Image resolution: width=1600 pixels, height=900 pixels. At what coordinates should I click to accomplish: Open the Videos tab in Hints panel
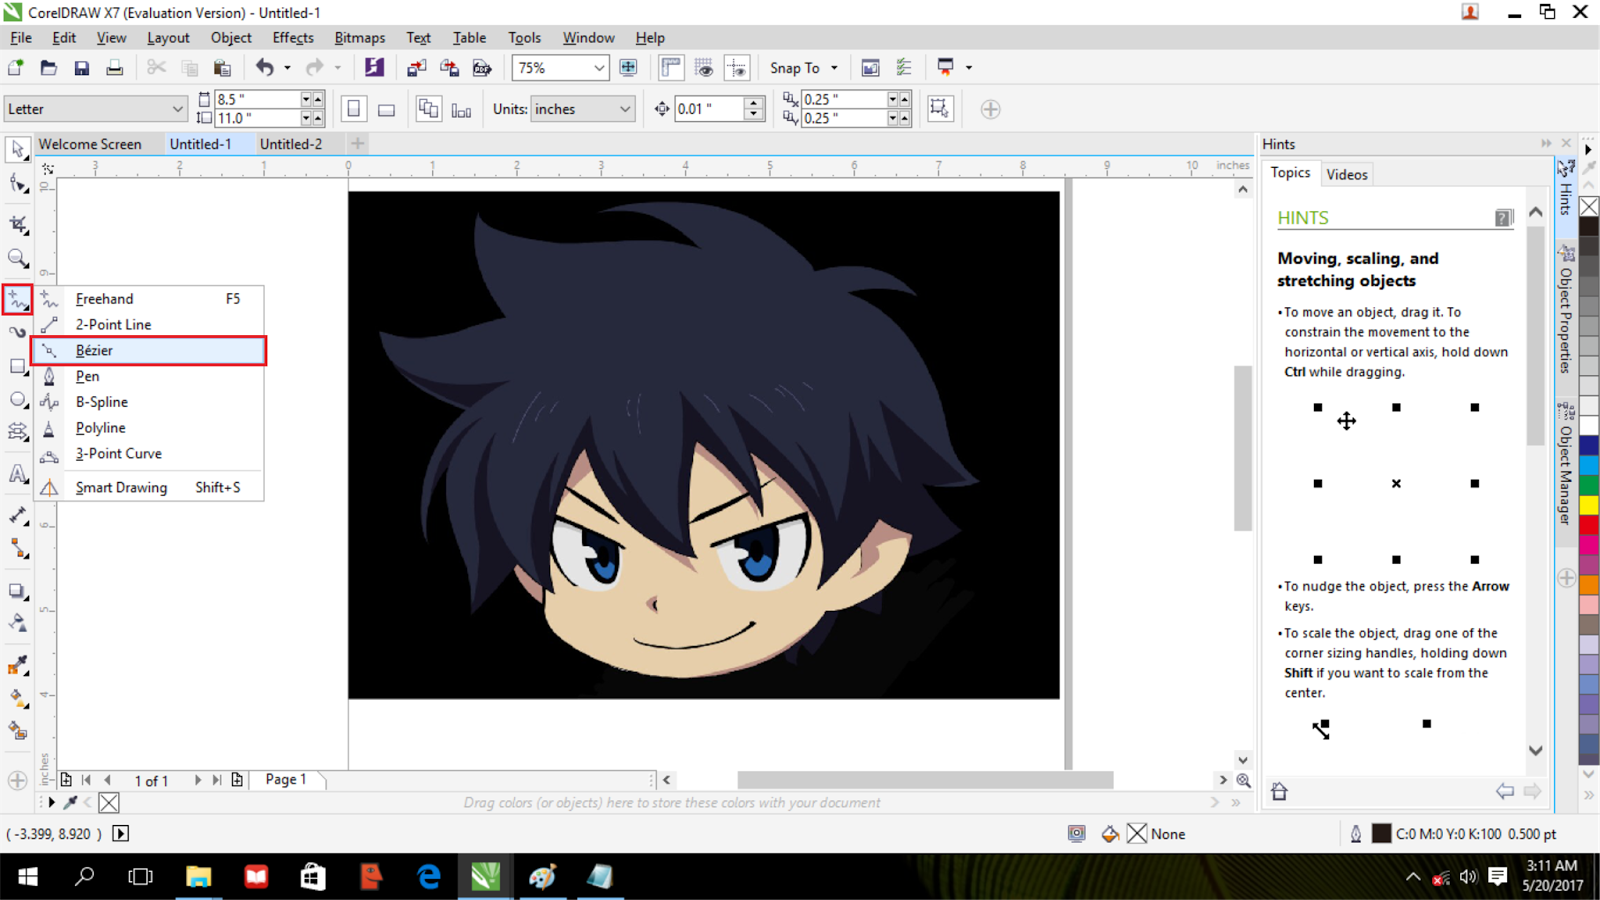pos(1347,173)
